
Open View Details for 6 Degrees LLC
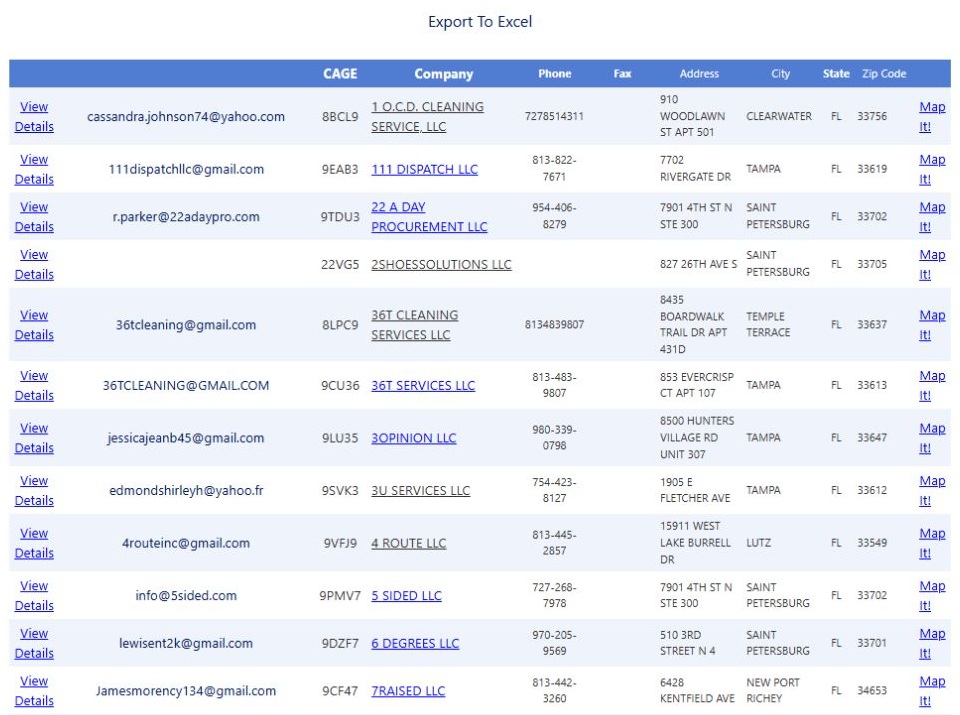[x=34, y=643]
